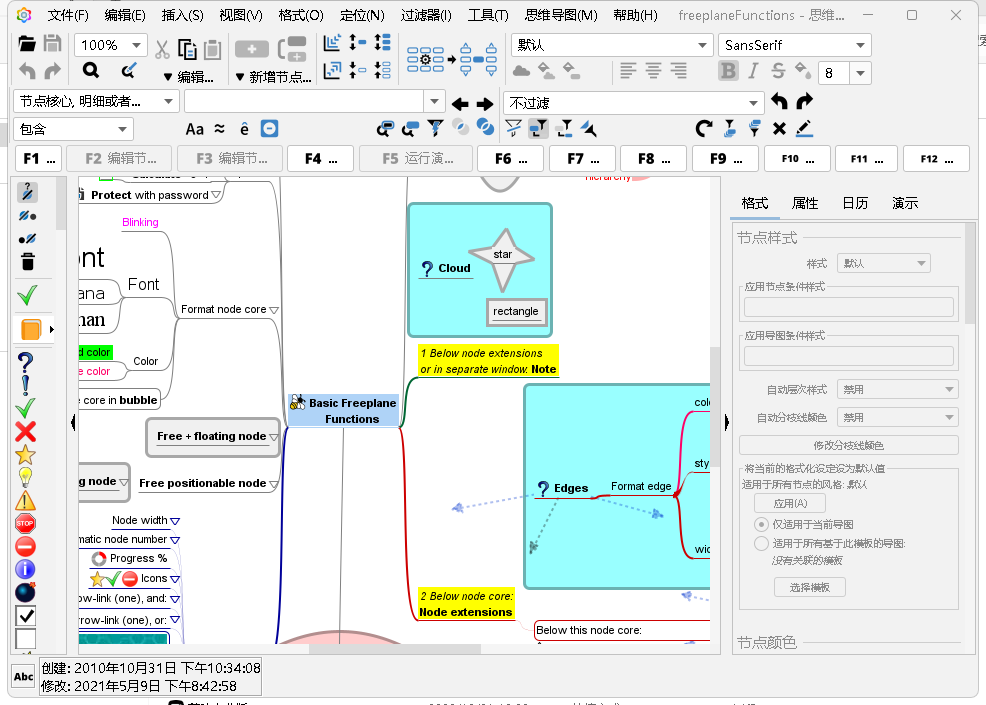The width and height of the screenshot is (986, 705).
Task: Click the Bold formatting button
Action: click(x=728, y=71)
